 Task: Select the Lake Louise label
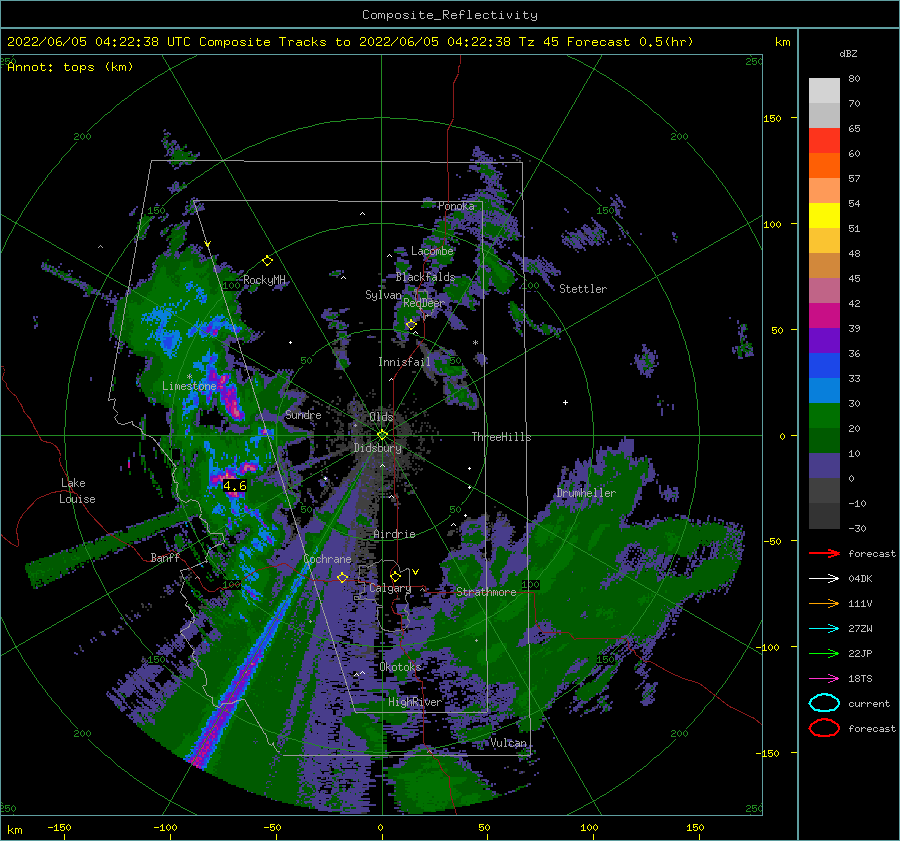[77, 491]
